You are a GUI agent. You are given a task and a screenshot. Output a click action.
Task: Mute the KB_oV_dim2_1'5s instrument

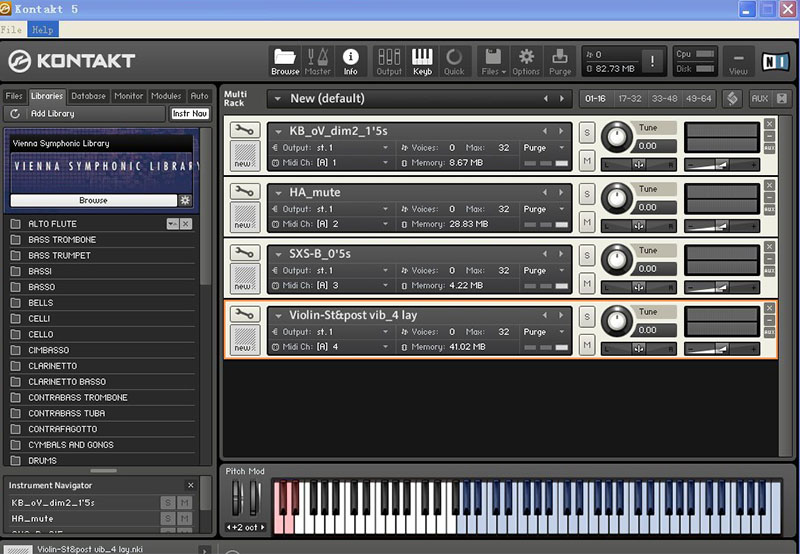[x=587, y=161]
